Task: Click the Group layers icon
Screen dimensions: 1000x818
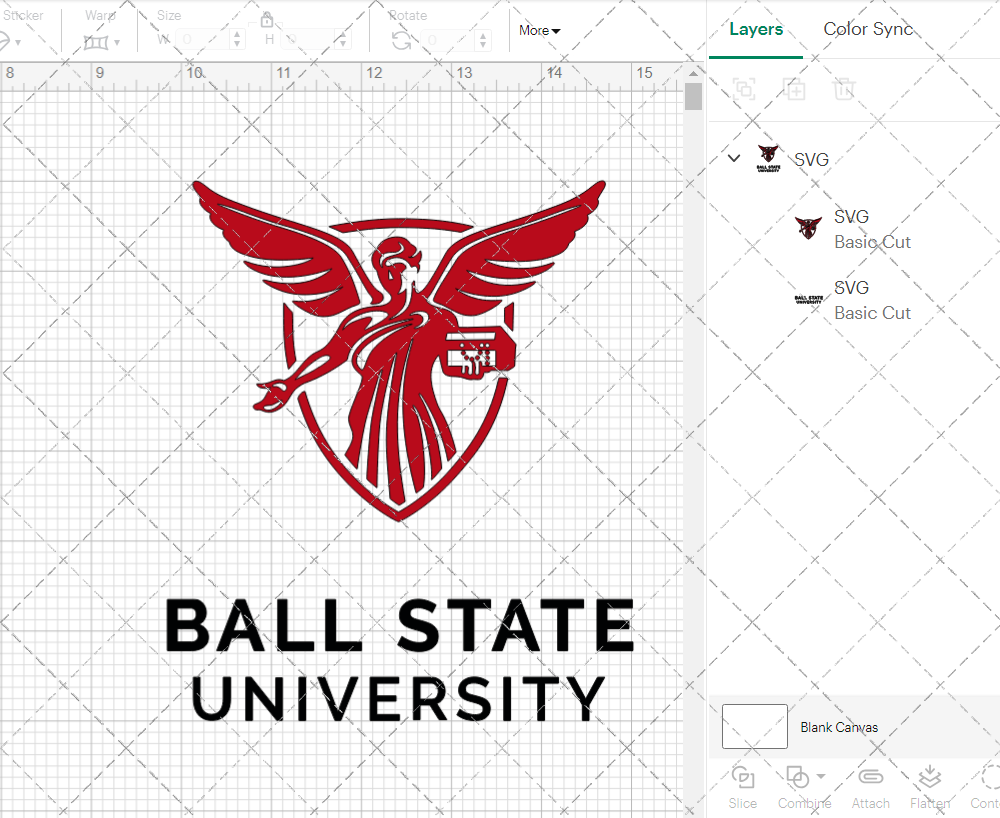Action: pos(744,89)
